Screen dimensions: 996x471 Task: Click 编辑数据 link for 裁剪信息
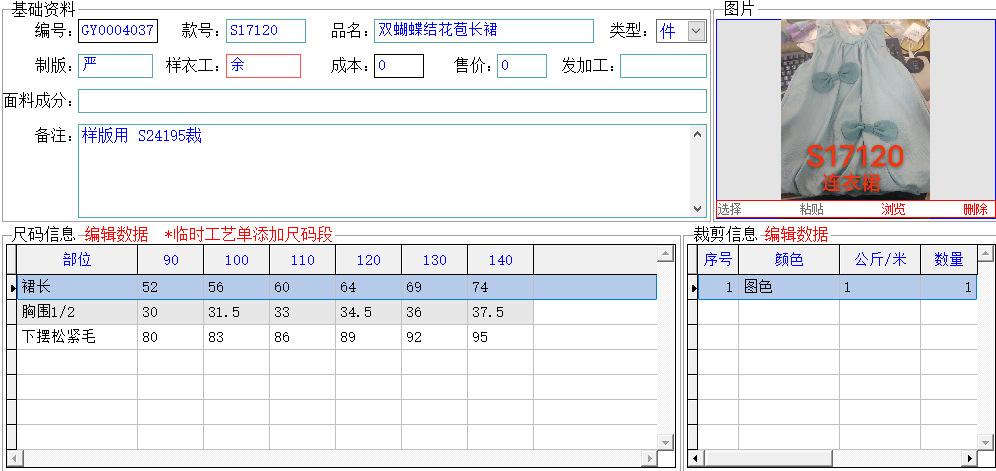tap(797, 235)
